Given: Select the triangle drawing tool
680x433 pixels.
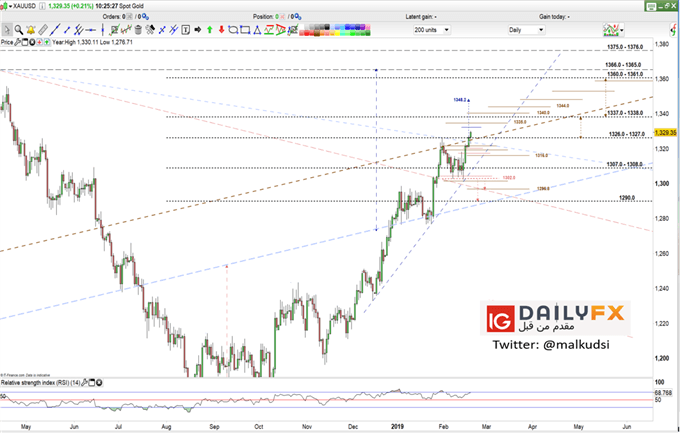Looking at the screenshot, I should pyautogui.click(x=257, y=30).
